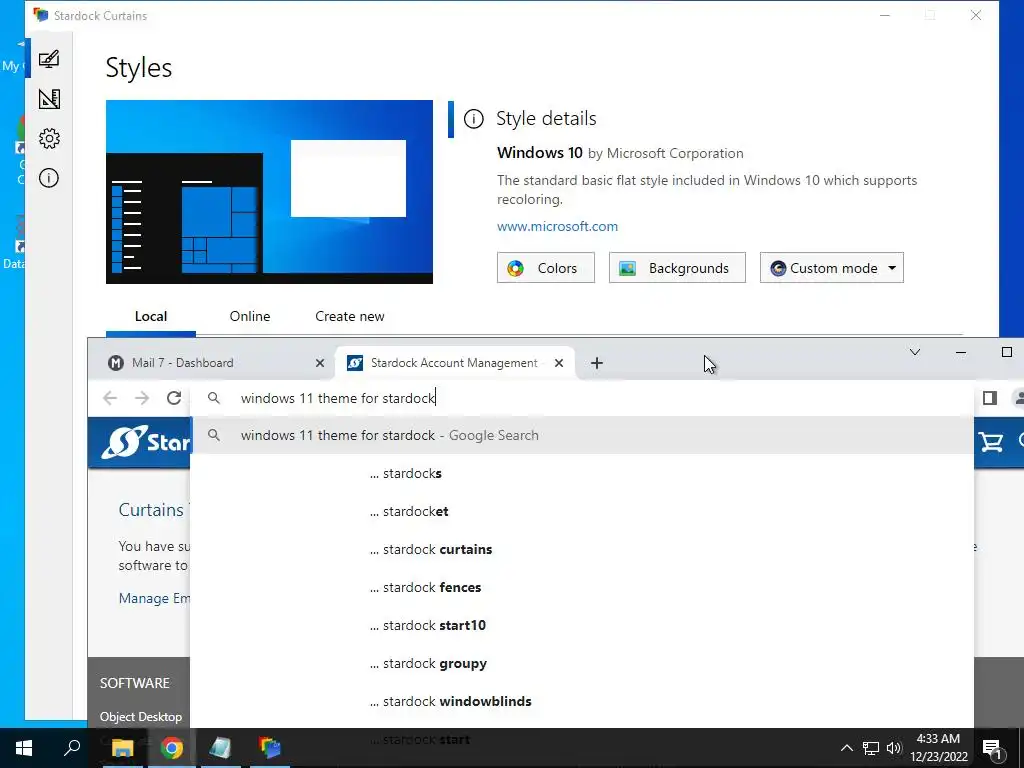Choose the 'stardocks' suggestion
This screenshot has height=768, width=1024.
coord(582,473)
